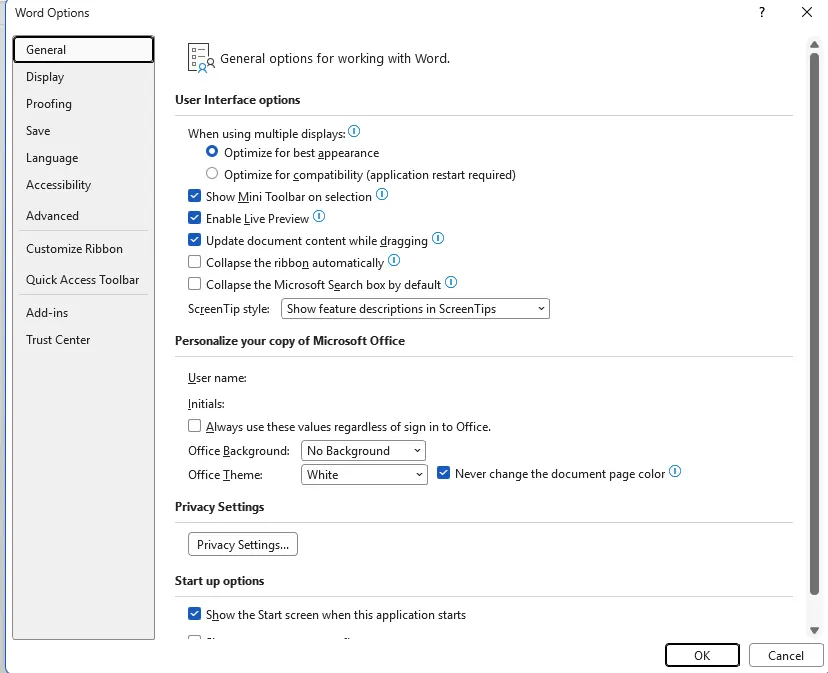
Task: Click the vertical scrollbar thumb
Action: coord(814,324)
